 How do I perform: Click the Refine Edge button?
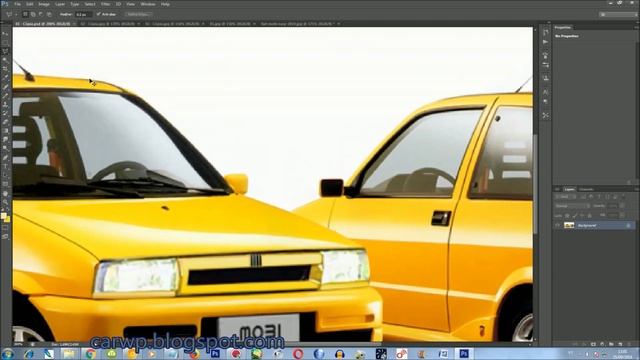pyautogui.click(x=139, y=14)
